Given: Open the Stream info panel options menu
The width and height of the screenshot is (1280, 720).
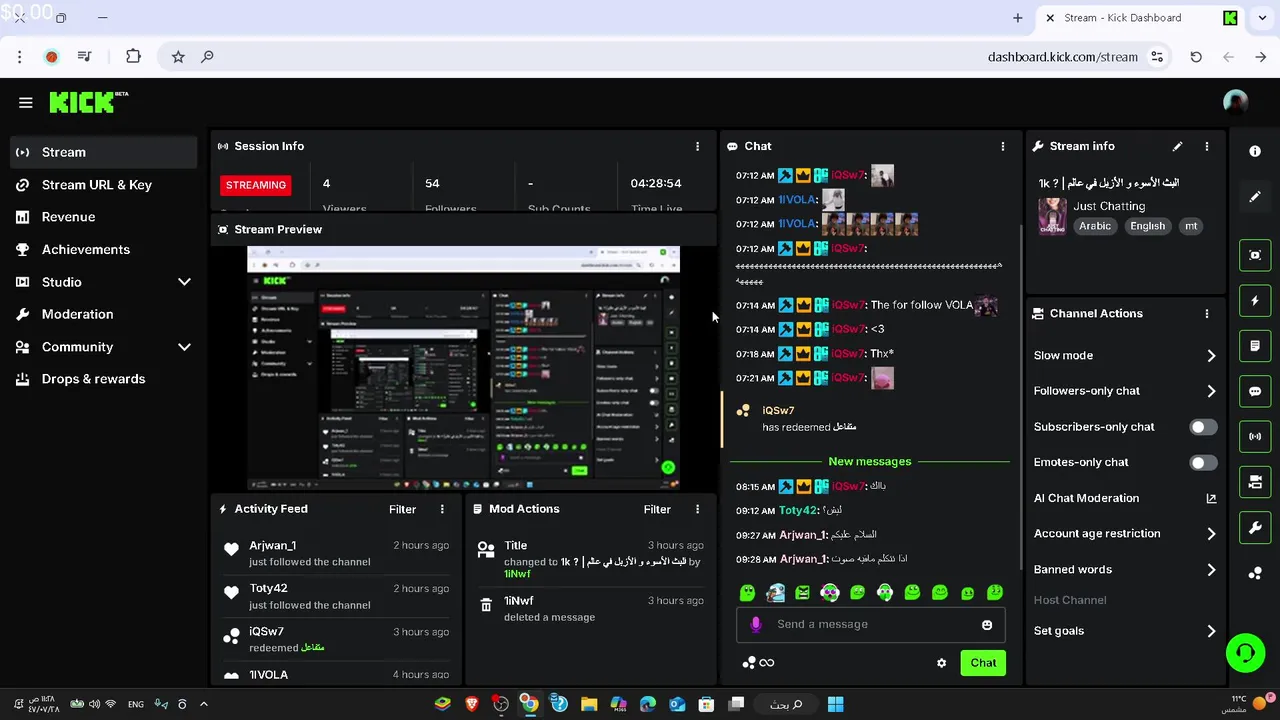Looking at the screenshot, I should point(1207,146).
